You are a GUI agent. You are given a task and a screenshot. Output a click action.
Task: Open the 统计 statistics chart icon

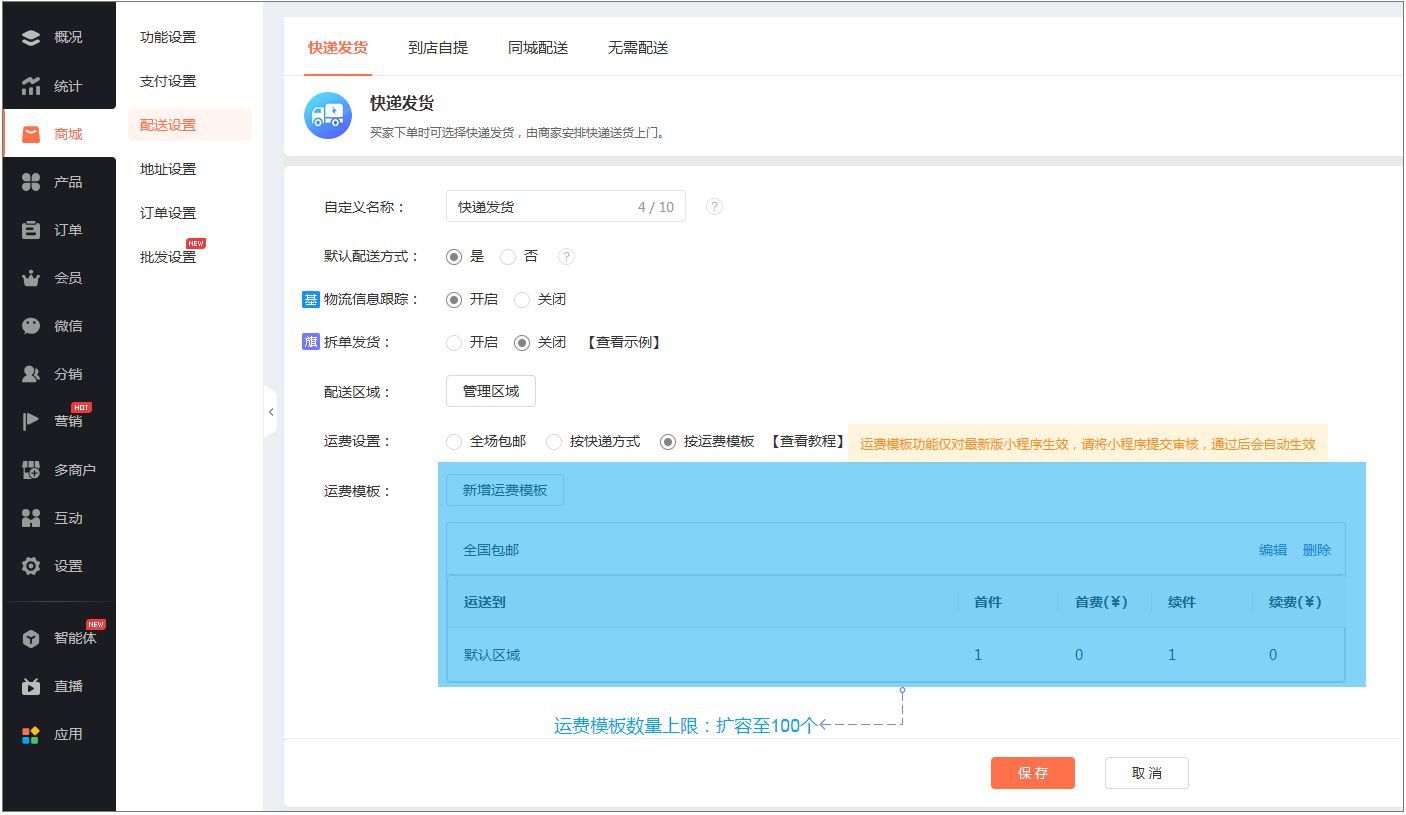[31, 86]
